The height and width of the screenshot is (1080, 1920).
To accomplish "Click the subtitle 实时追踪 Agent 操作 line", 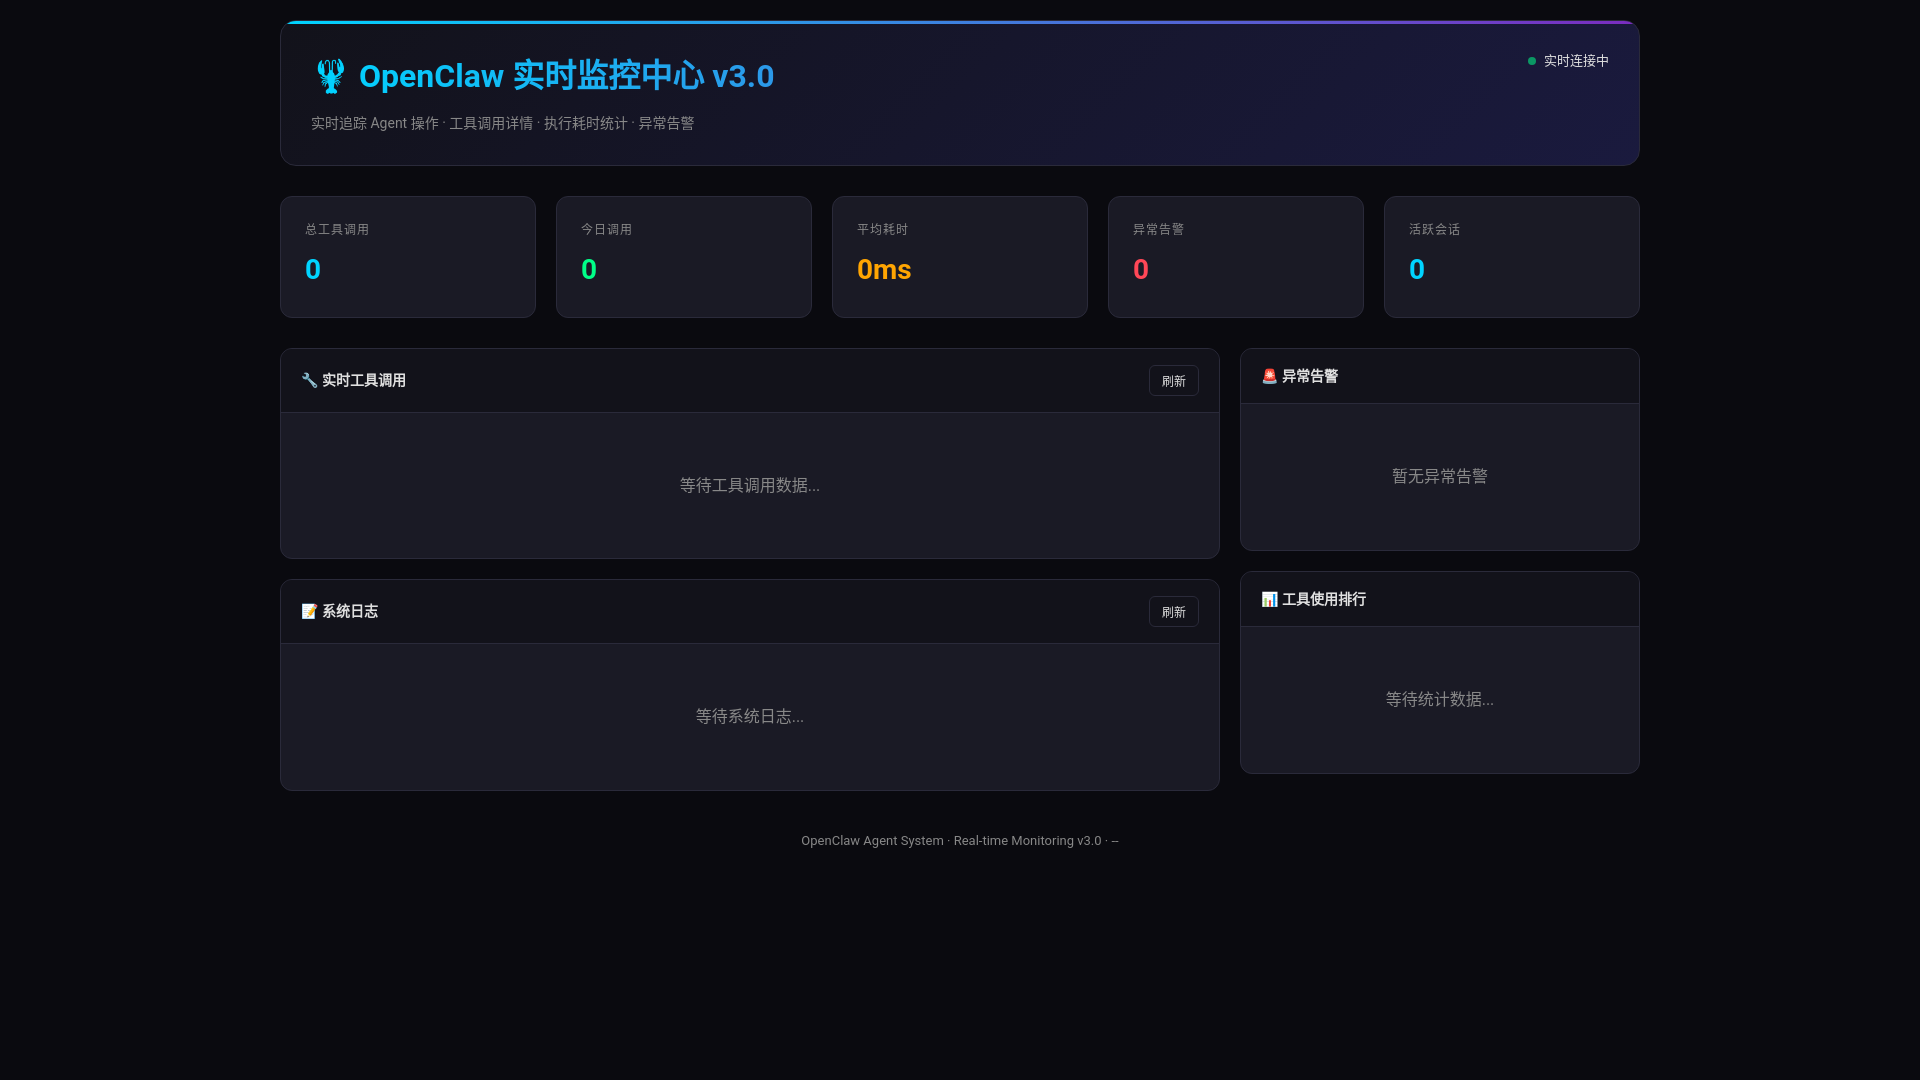I will [x=502, y=123].
